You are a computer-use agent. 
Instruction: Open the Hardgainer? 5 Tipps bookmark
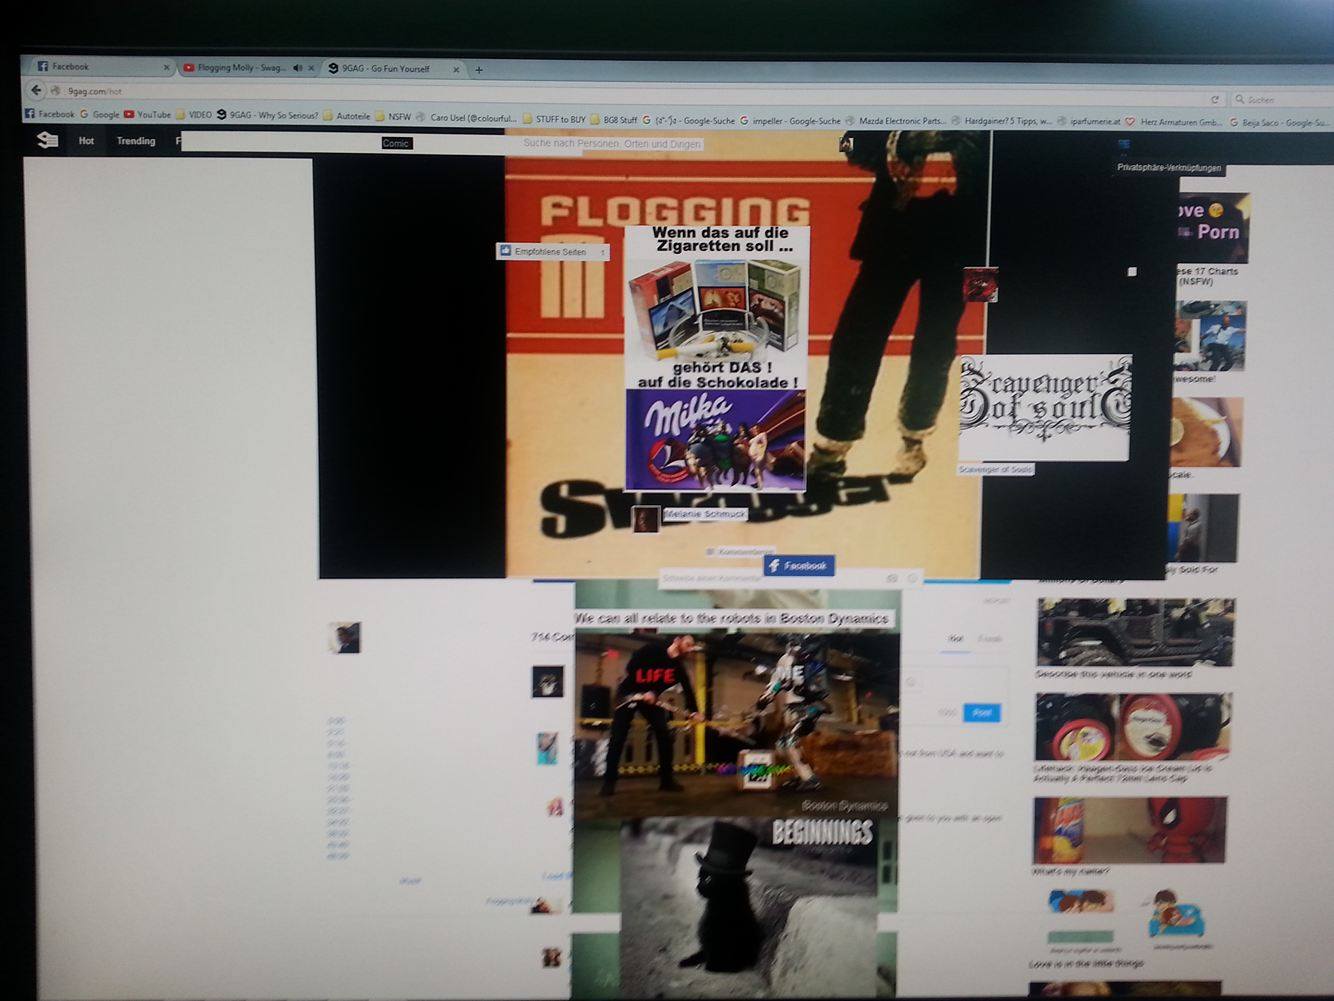tap(1002, 121)
